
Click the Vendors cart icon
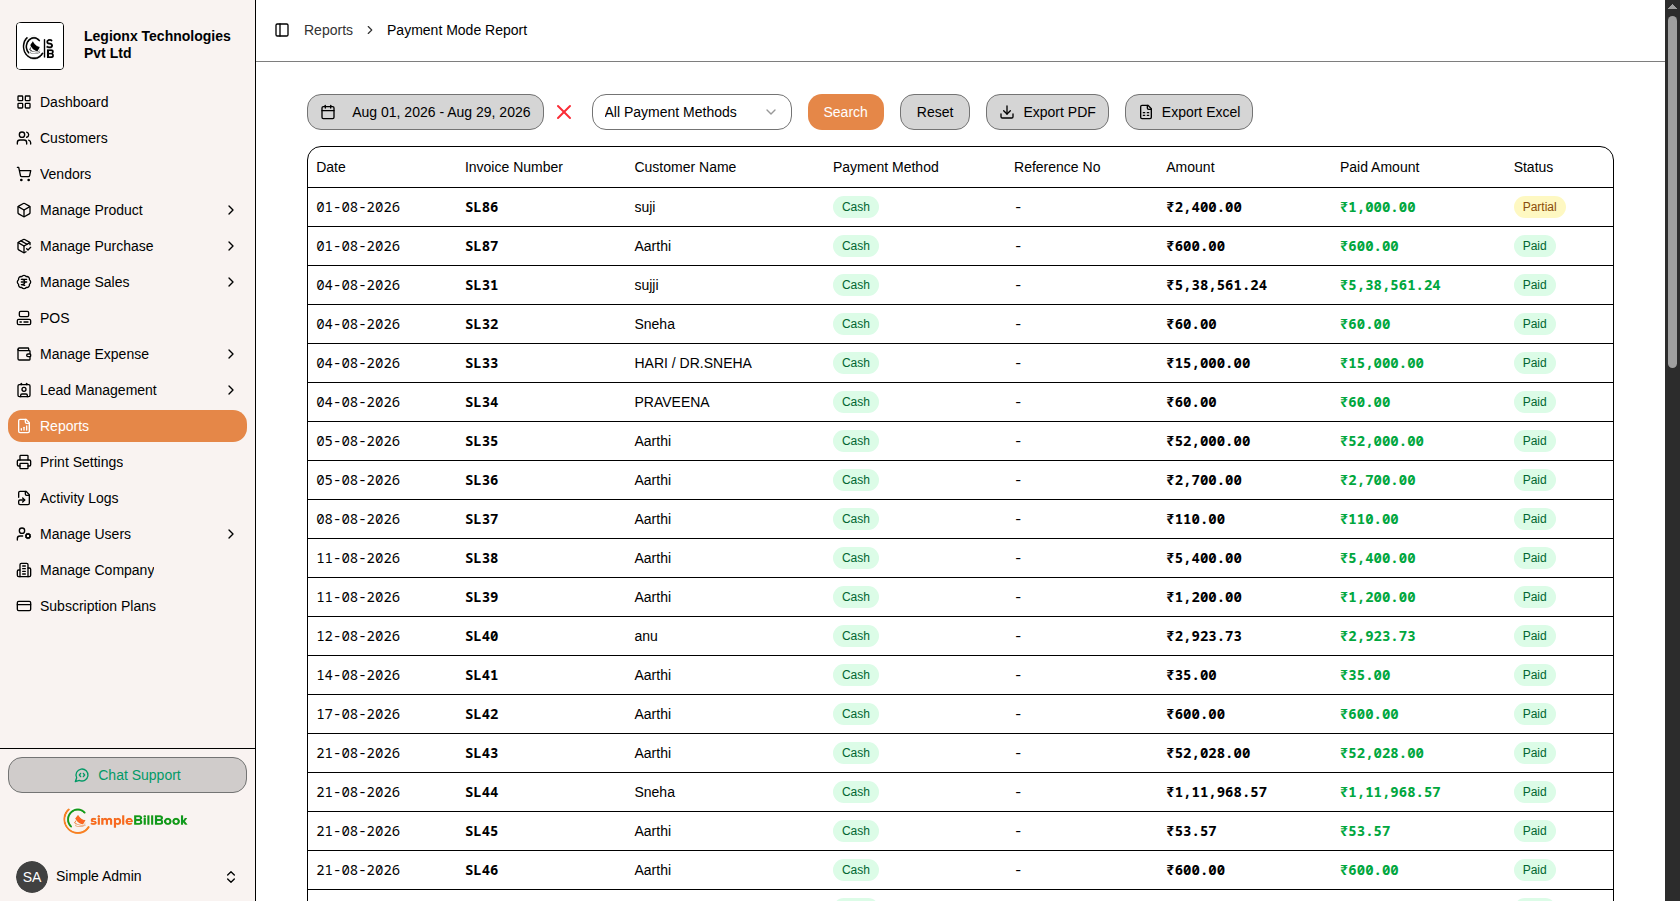coord(24,174)
